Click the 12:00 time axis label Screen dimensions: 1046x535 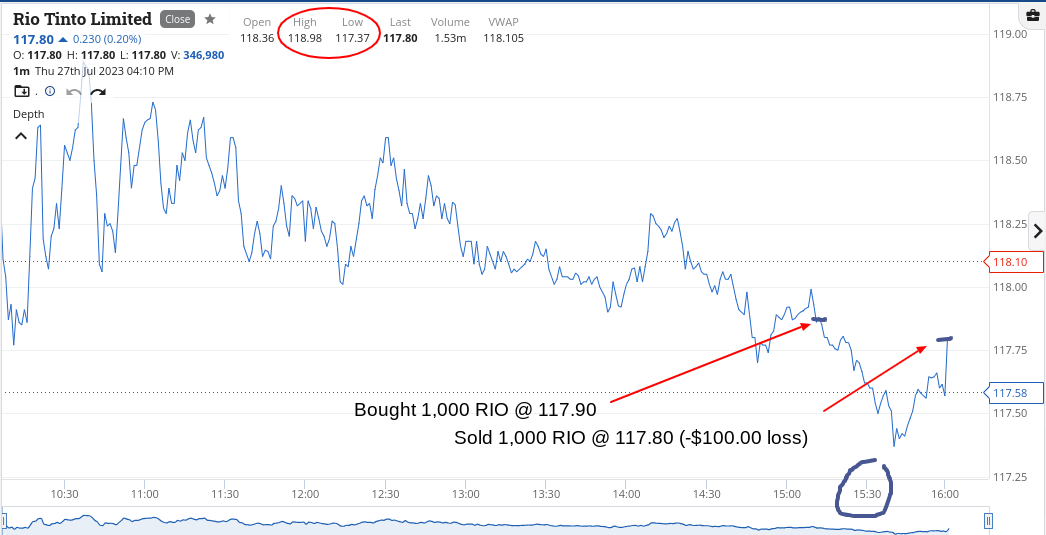click(305, 494)
